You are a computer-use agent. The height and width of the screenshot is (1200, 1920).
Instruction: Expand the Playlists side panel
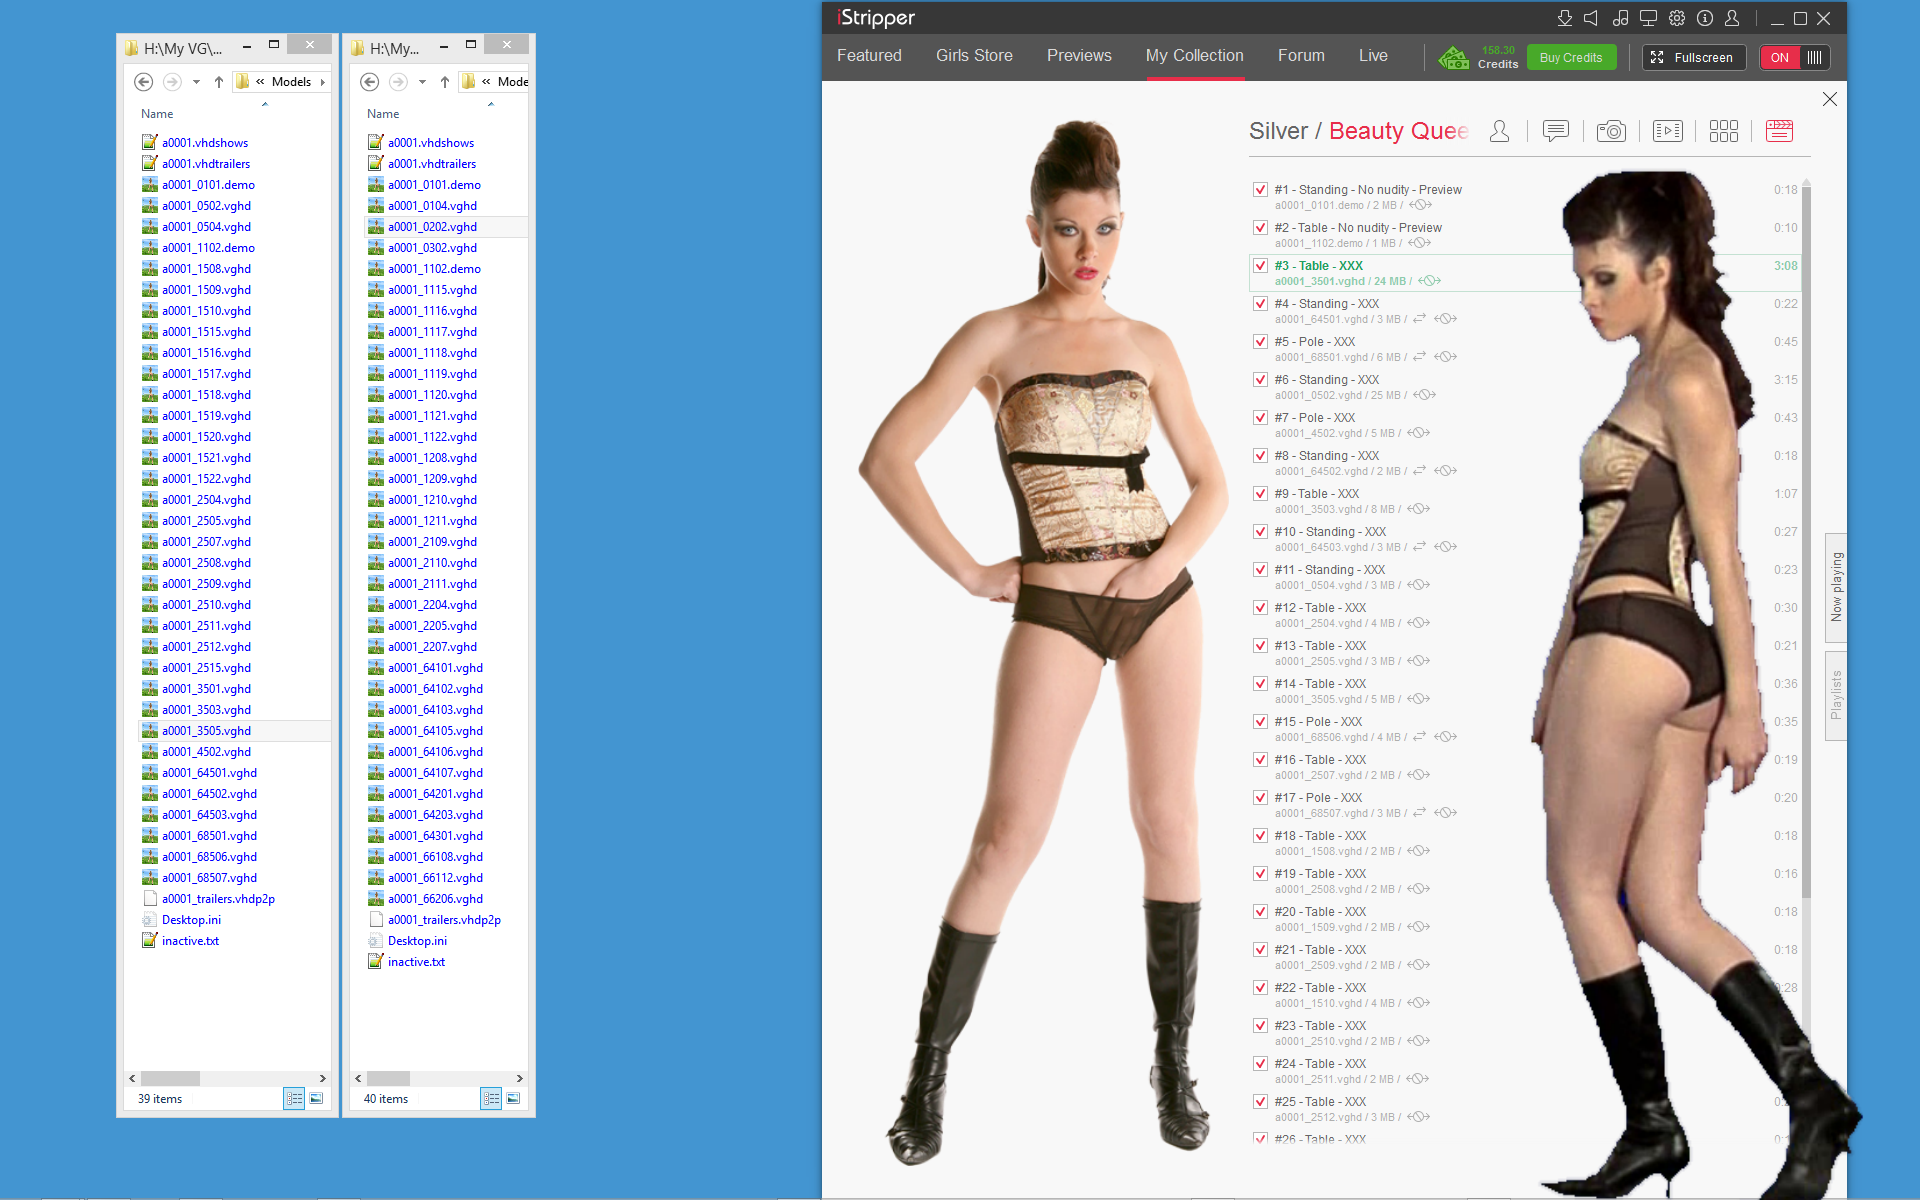tap(1836, 695)
